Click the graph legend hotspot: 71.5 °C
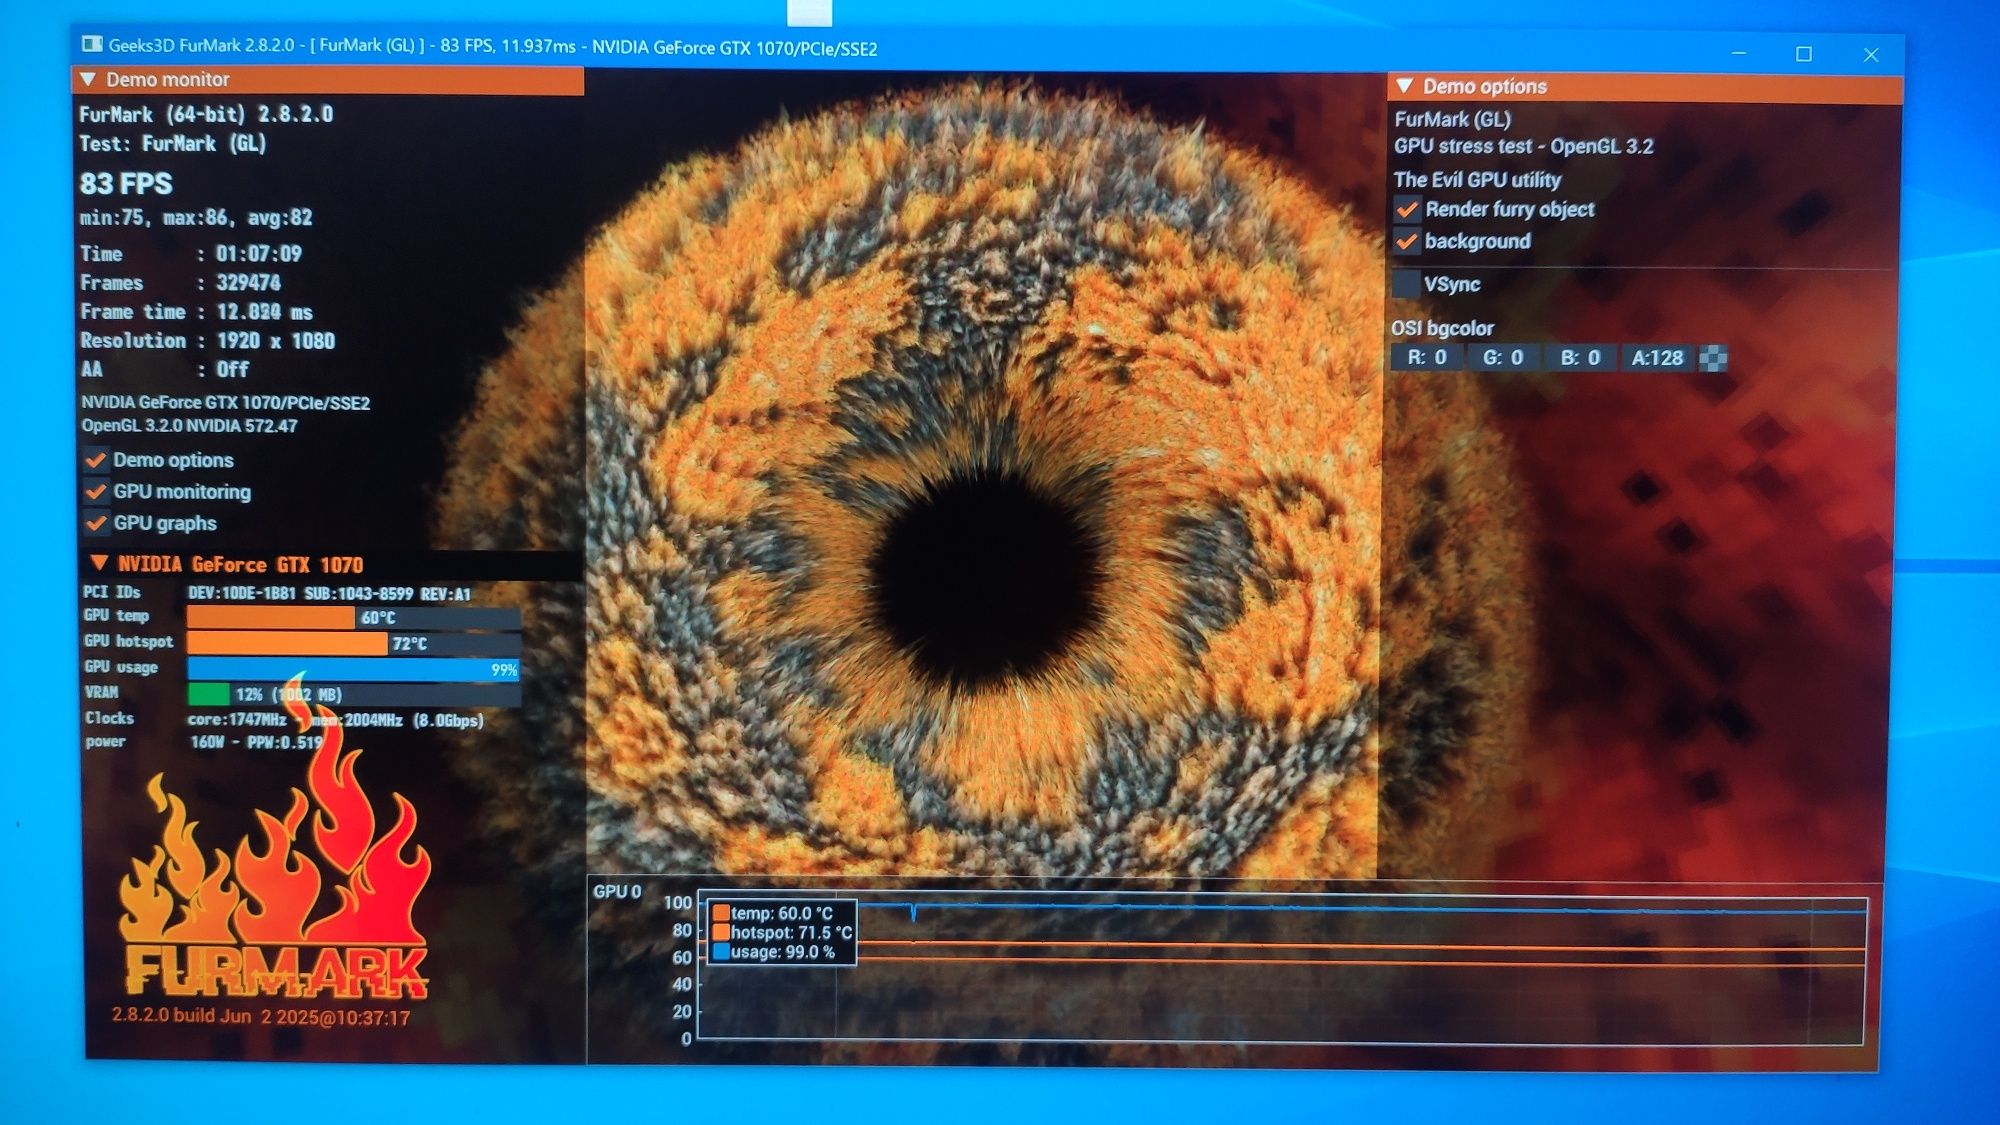This screenshot has width=2000, height=1125. (782, 932)
